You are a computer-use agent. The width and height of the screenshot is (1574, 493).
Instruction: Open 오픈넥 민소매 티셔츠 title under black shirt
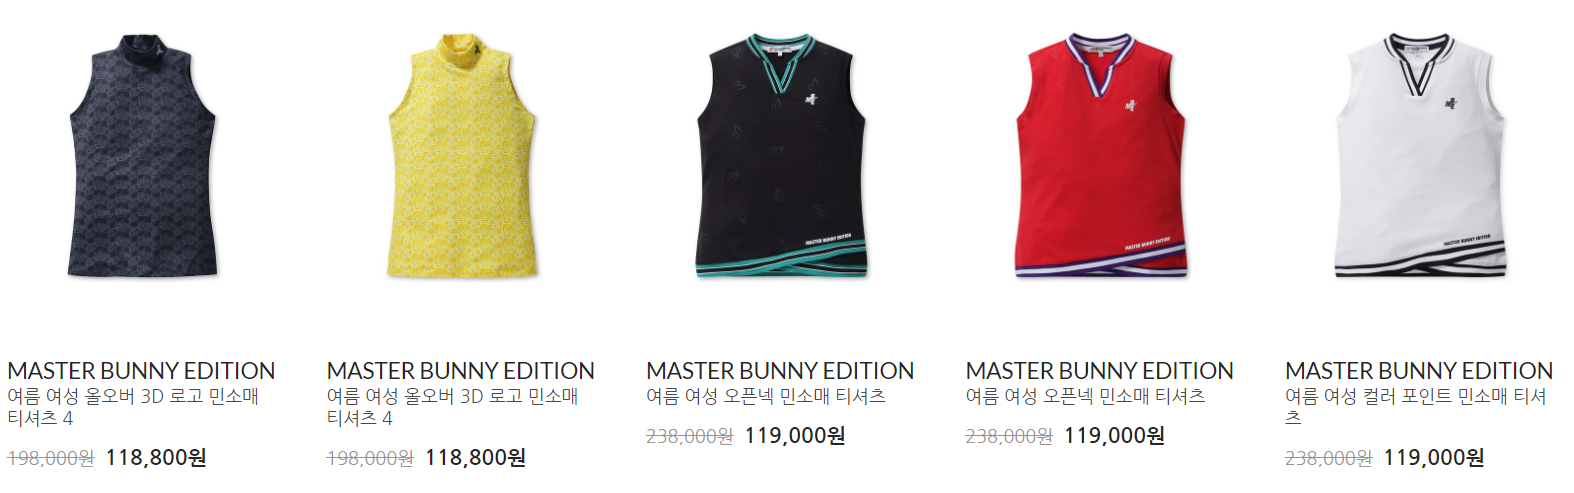click(766, 396)
